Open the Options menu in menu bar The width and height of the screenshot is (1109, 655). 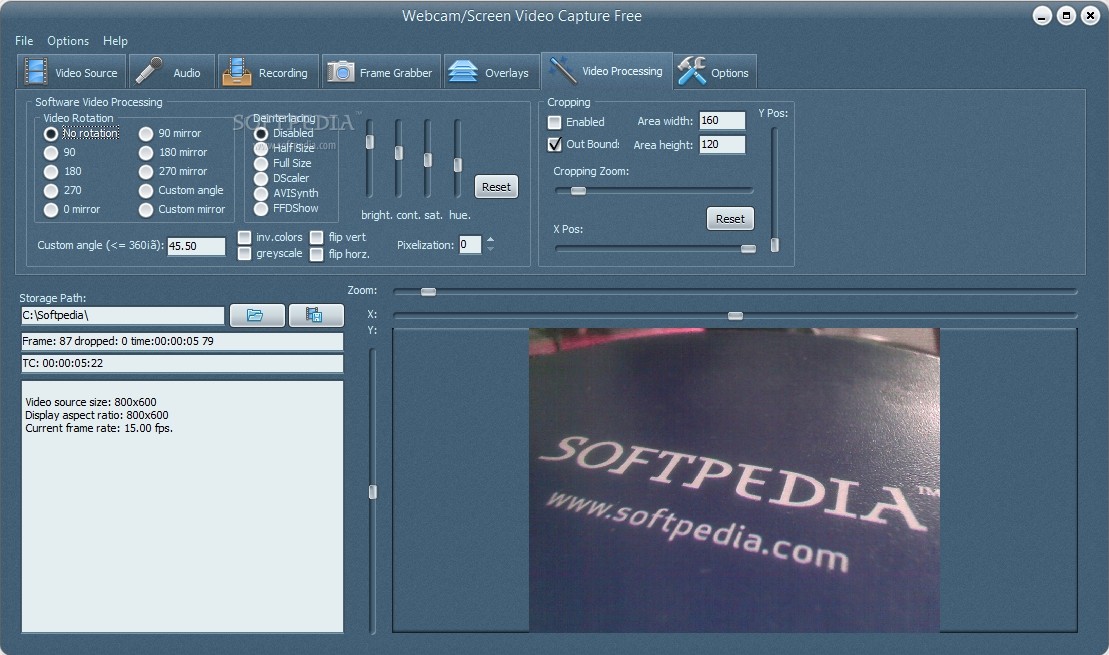[68, 40]
